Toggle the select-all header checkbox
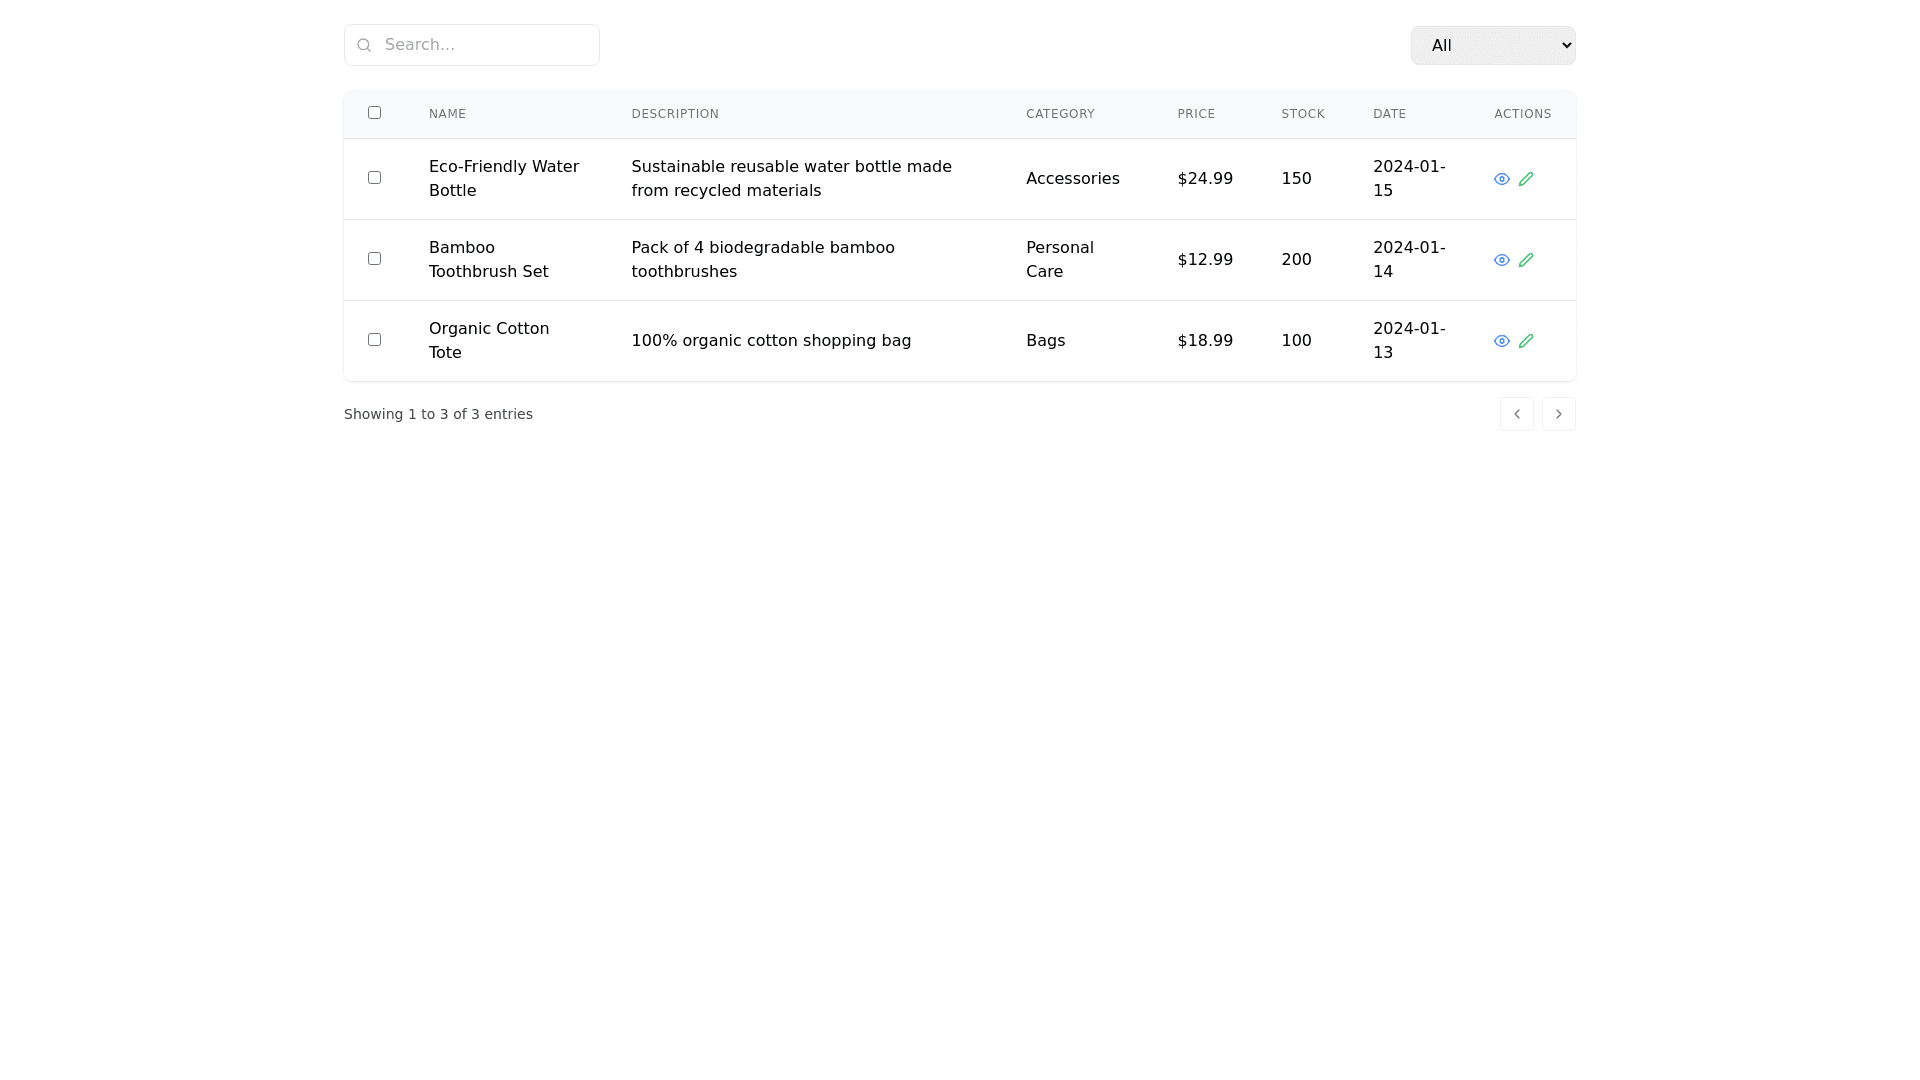Viewport: 1920px width, 1080px height. click(x=374, y=113)
